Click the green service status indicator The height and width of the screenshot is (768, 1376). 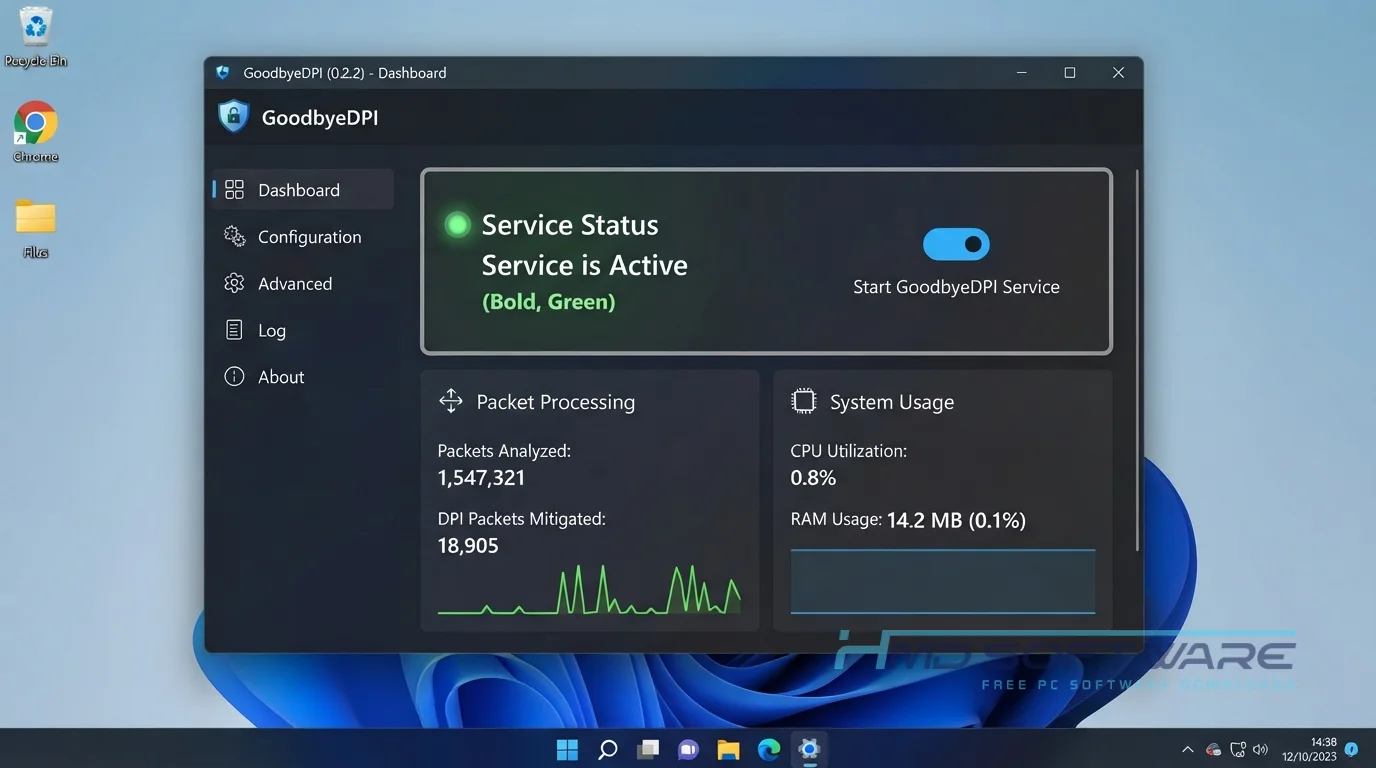pos(457,225)
